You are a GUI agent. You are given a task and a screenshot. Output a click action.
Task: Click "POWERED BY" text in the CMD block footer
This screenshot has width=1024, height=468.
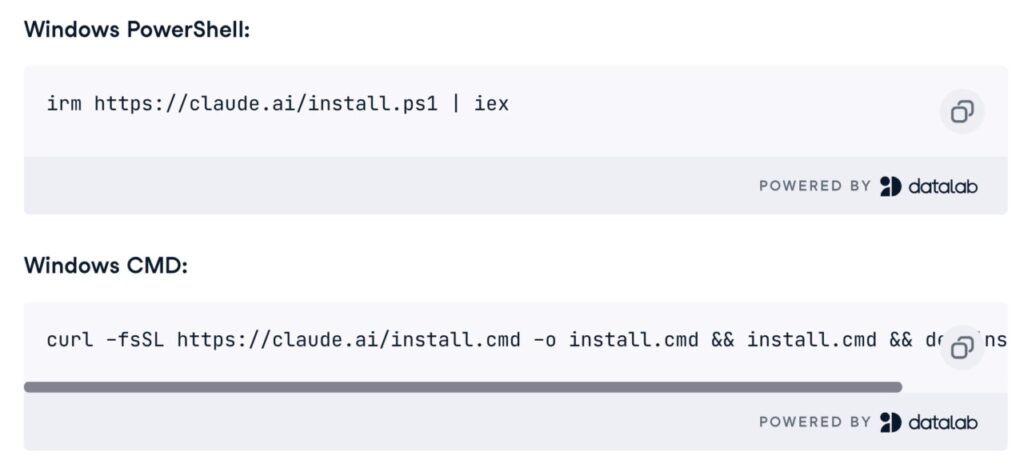814,422
